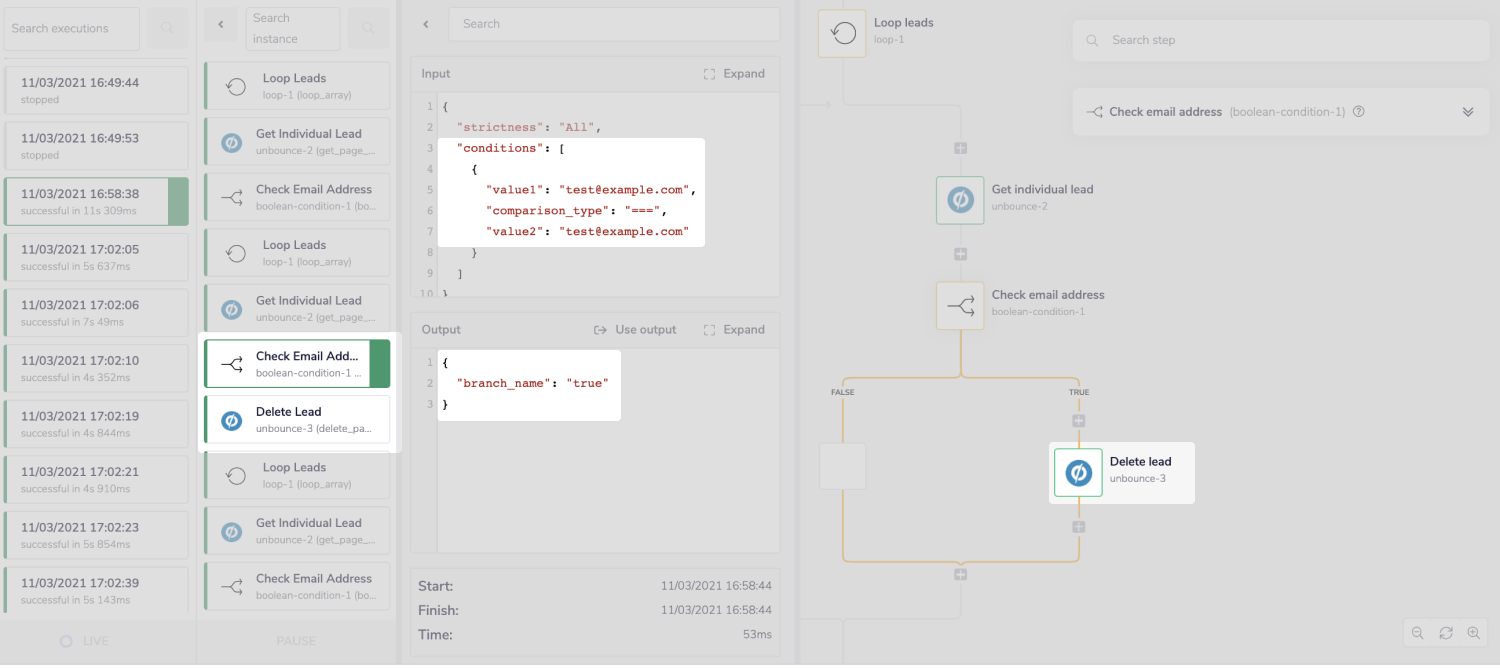Expand the Input JSON panel

click(734, 74)
